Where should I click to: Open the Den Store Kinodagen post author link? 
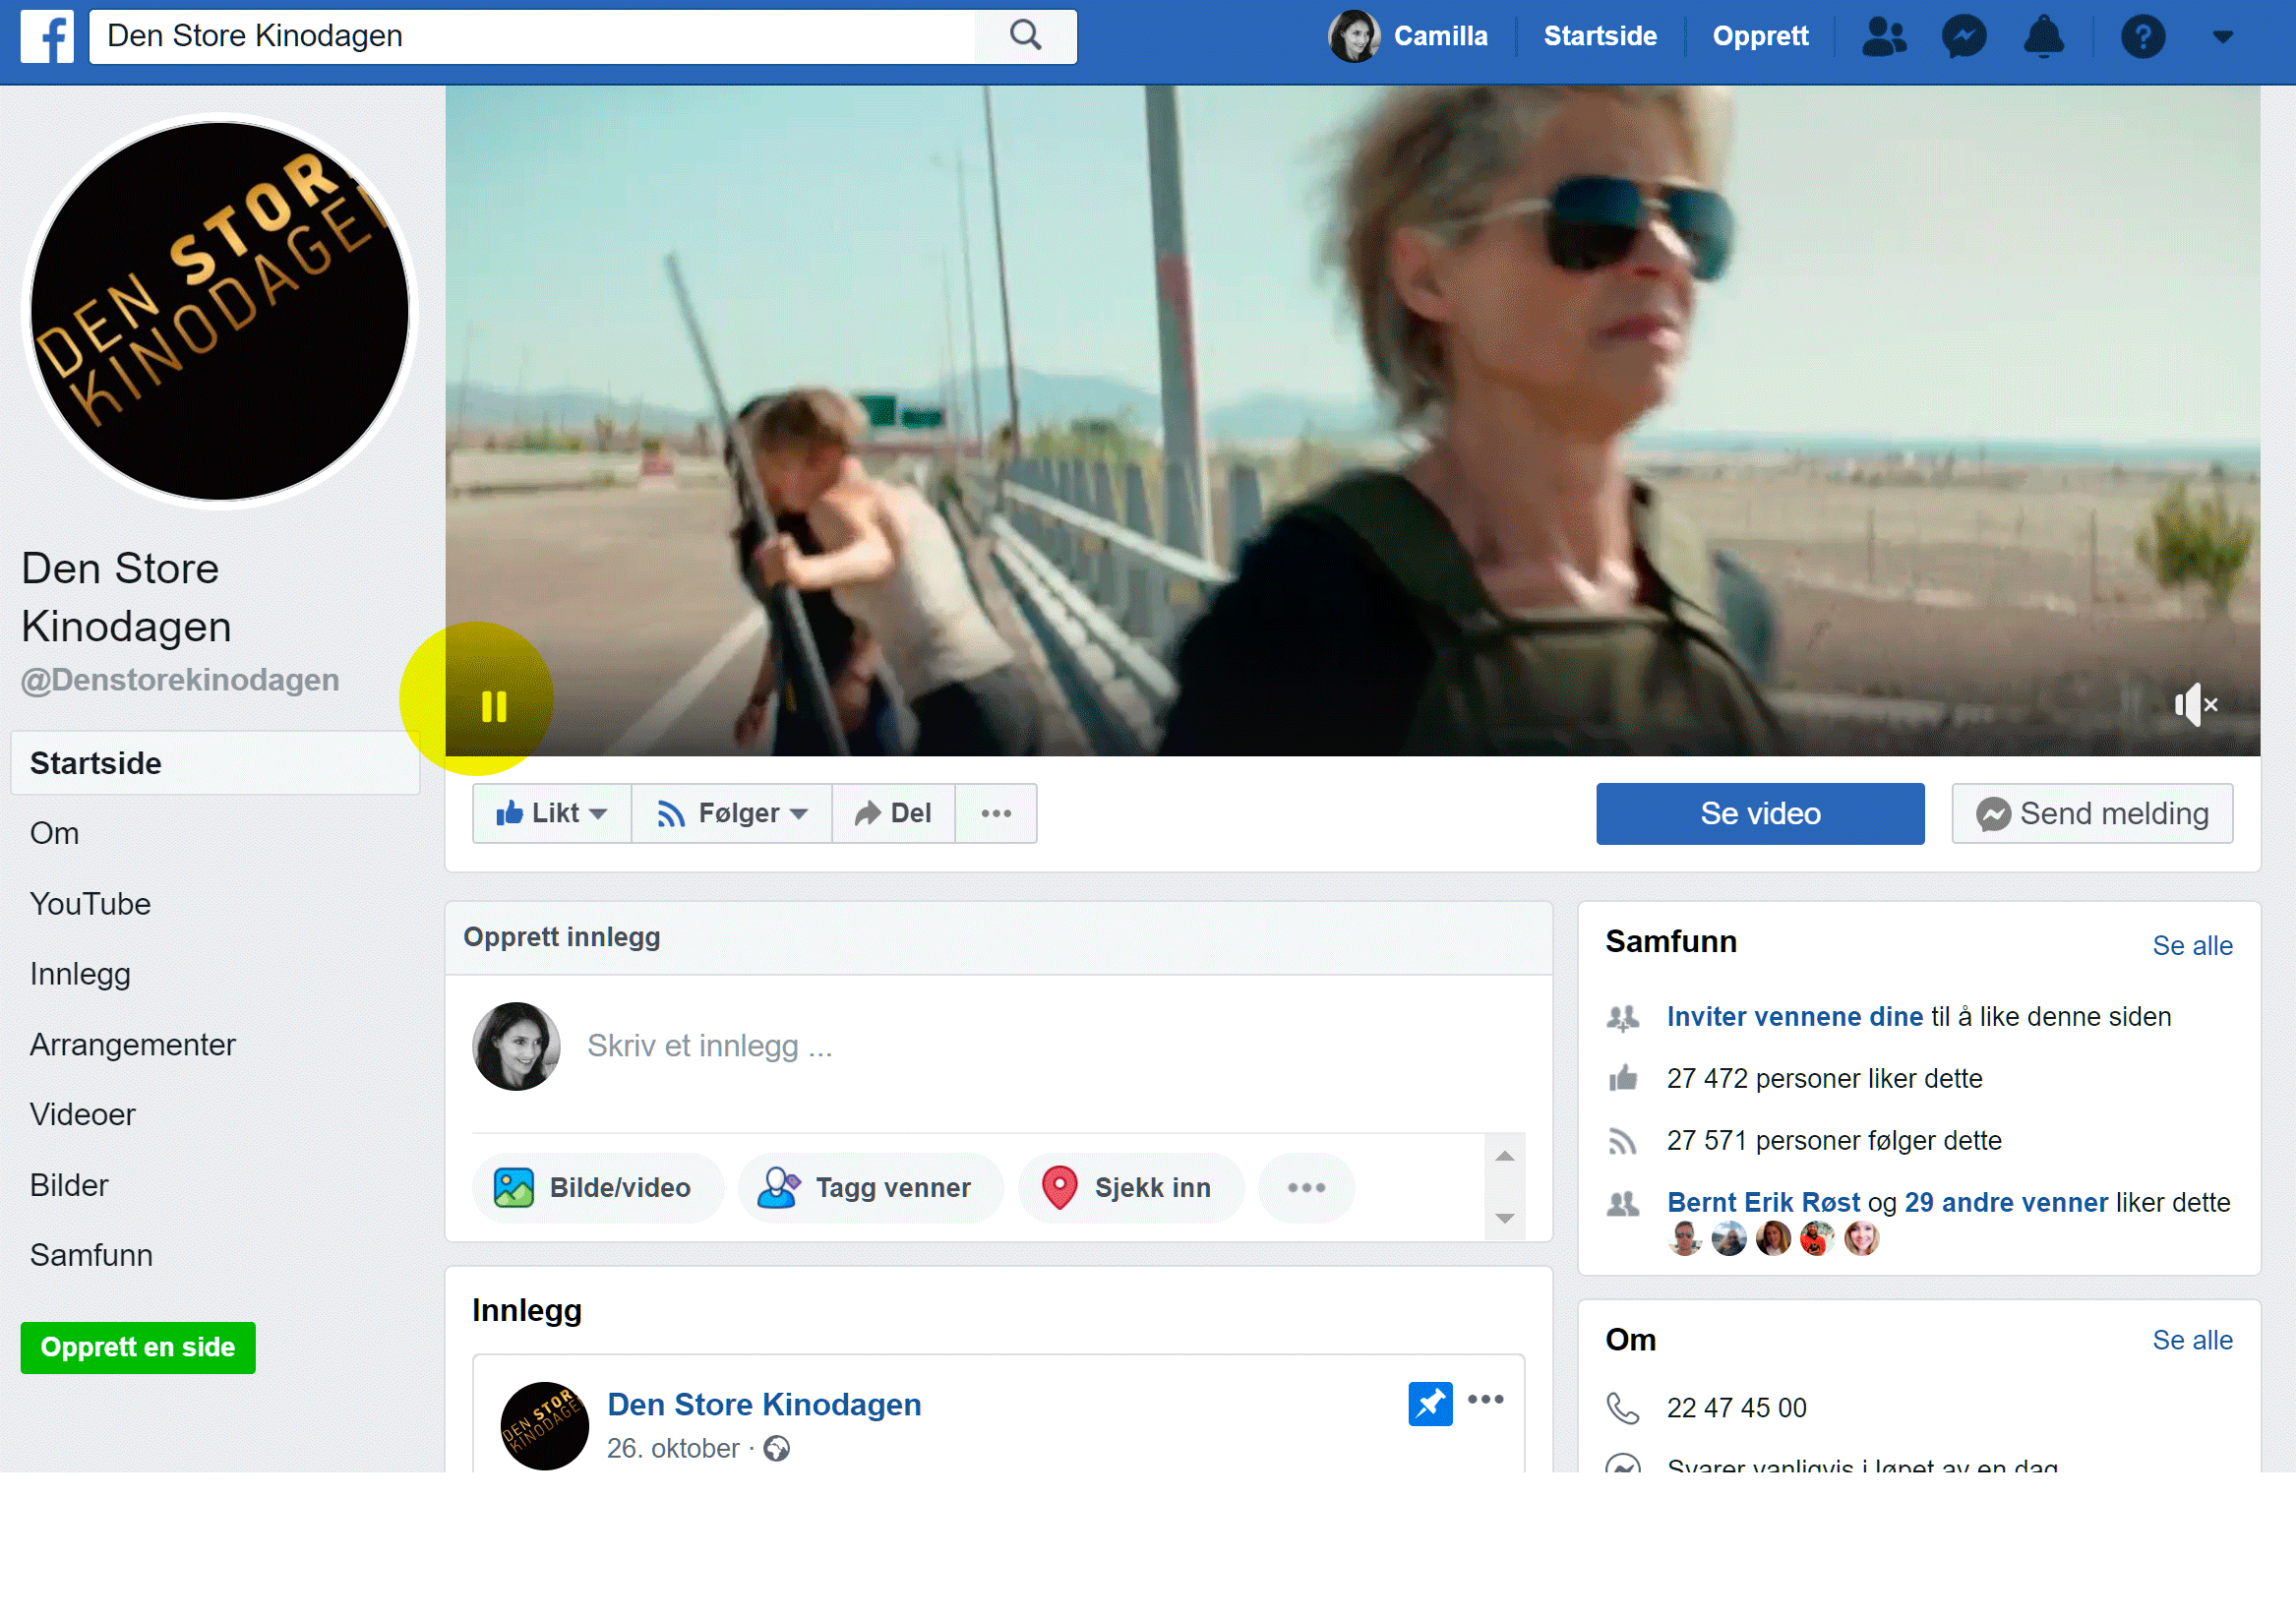(x=764, y=1404)
